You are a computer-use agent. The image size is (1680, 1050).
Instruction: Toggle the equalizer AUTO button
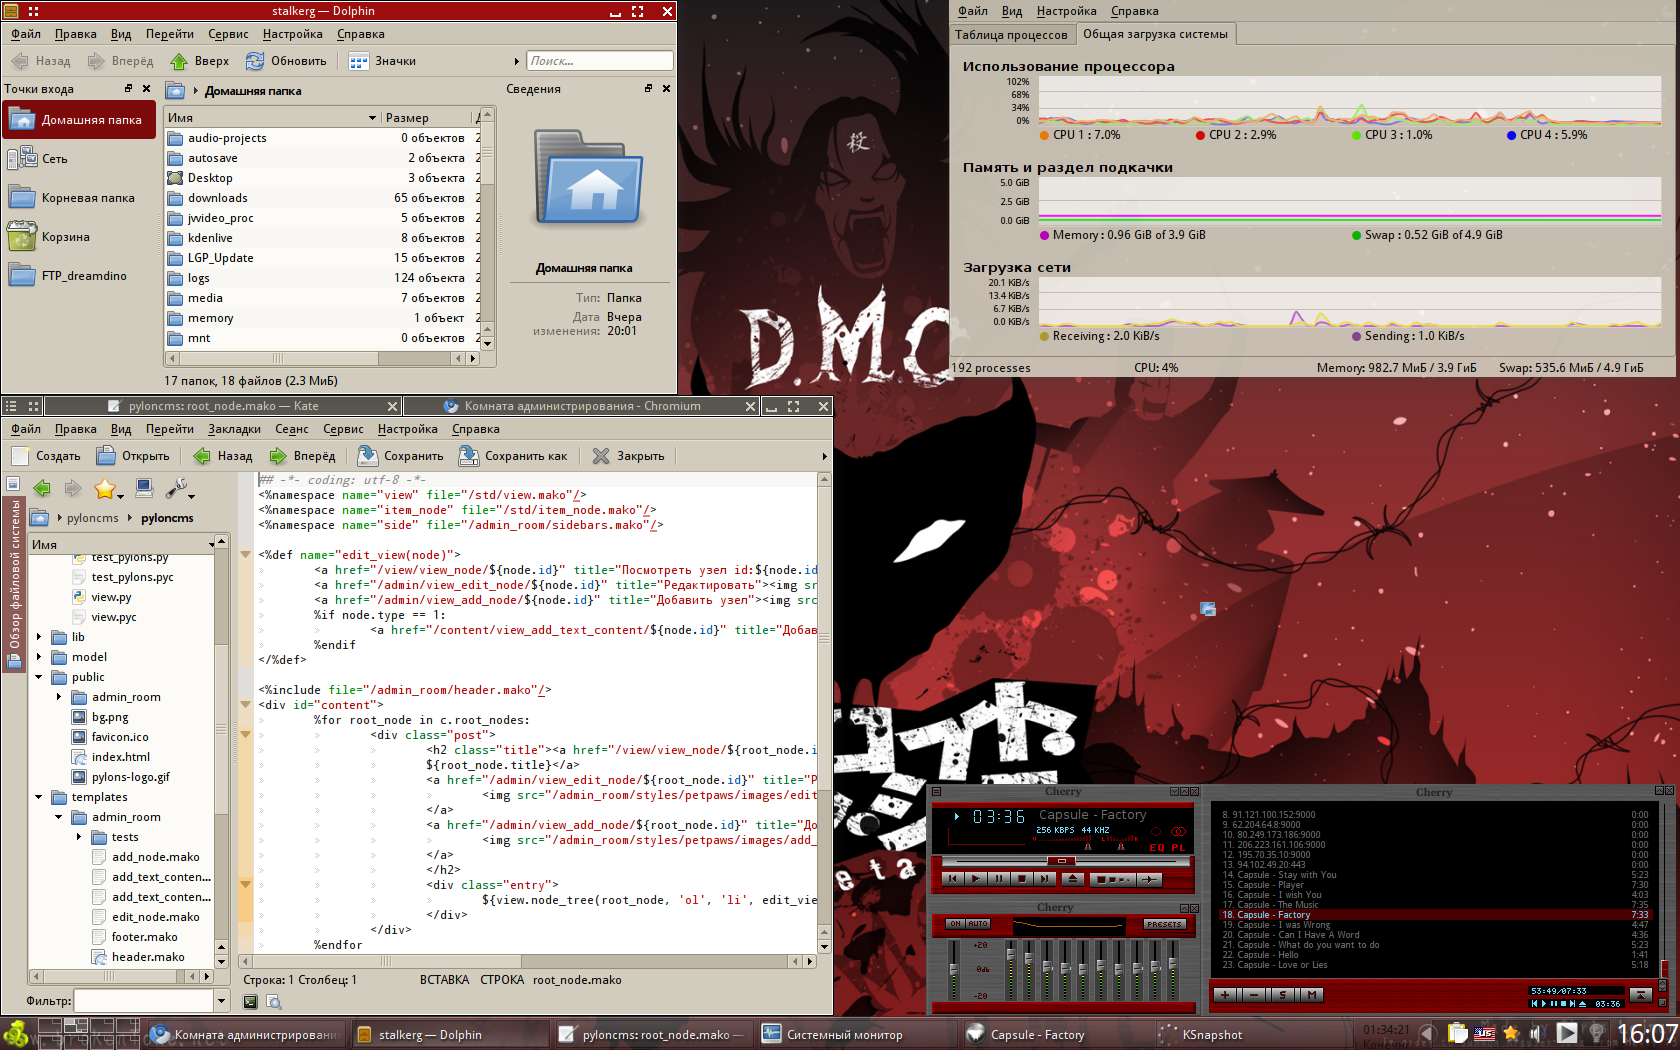(x=978, y=924)
